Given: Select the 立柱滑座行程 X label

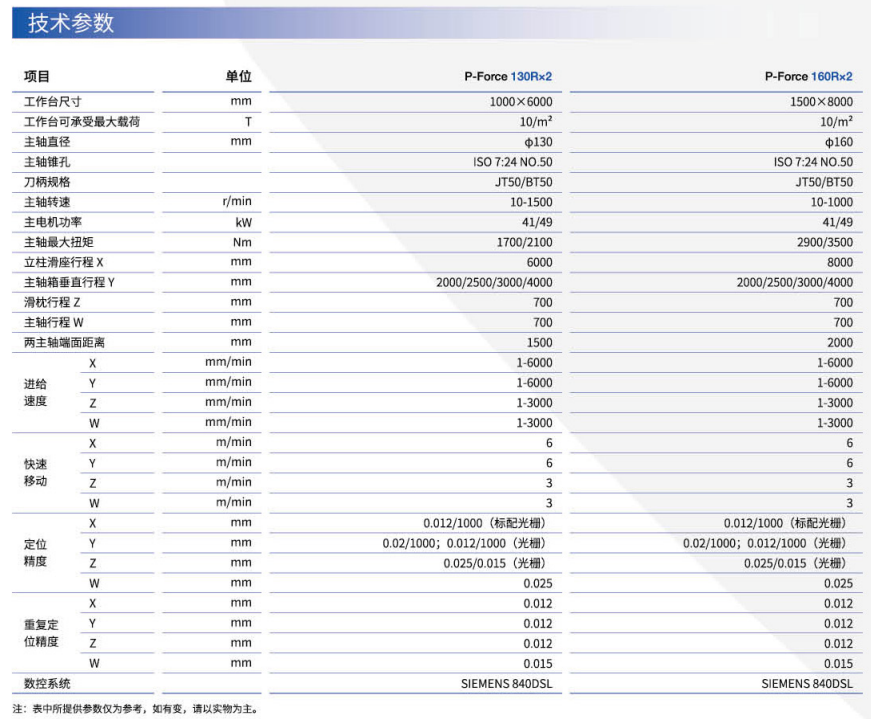Looking at the screenshot, I should pos(63,262).
